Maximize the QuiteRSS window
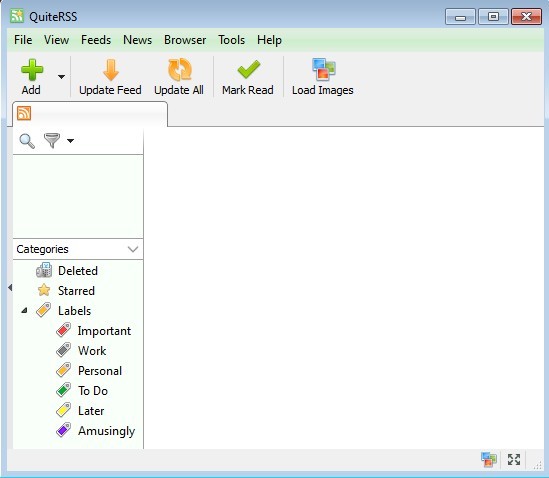 (x=493, y=16)
